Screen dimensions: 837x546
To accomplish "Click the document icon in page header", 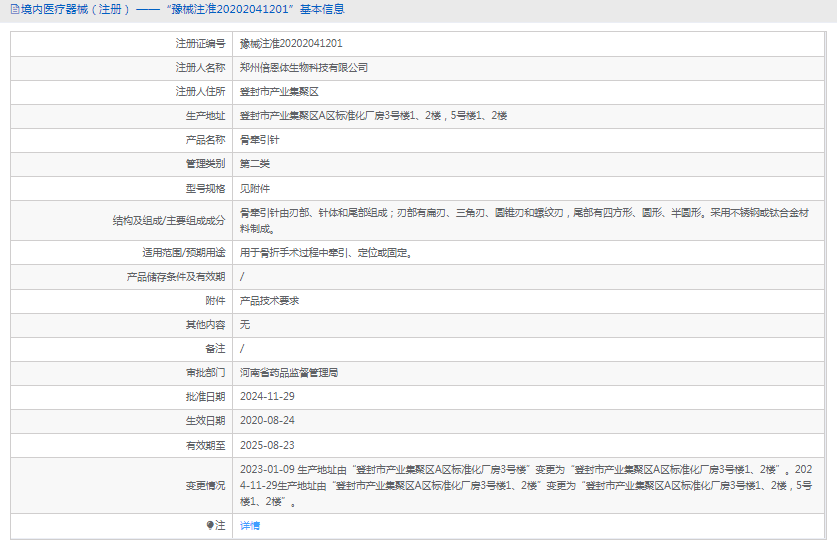I will pos(15,9).
